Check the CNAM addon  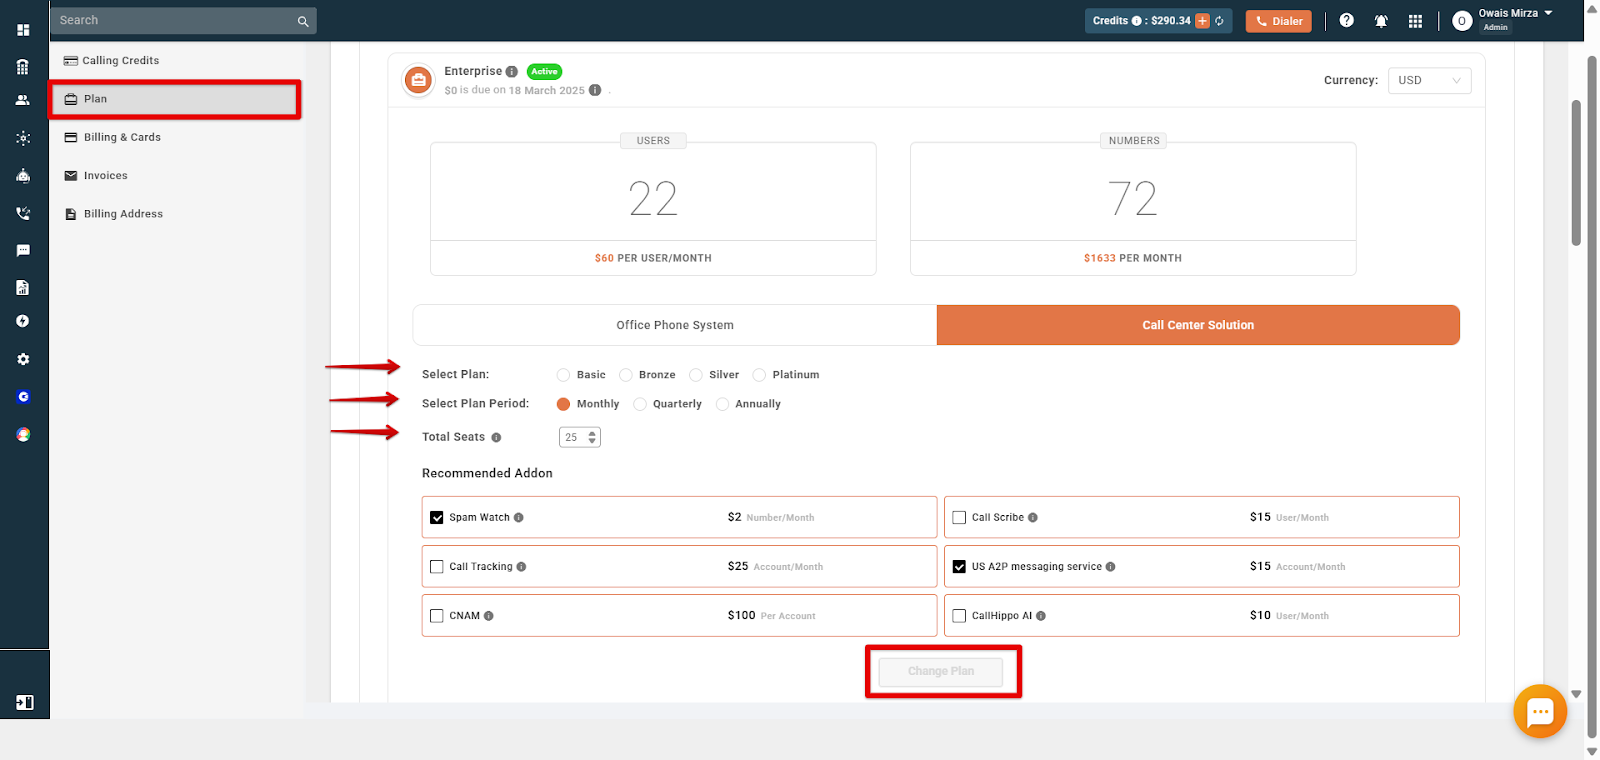pyautogui.click(x=437, y=616)
